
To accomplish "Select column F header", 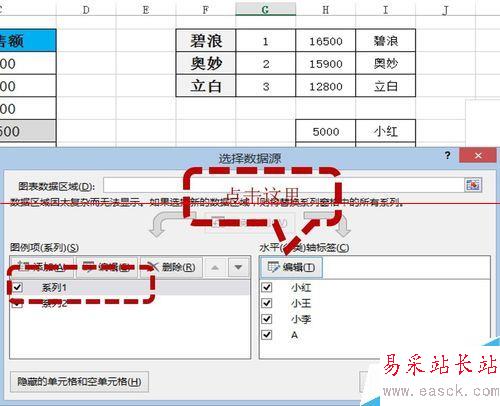I will pos(206,9).
